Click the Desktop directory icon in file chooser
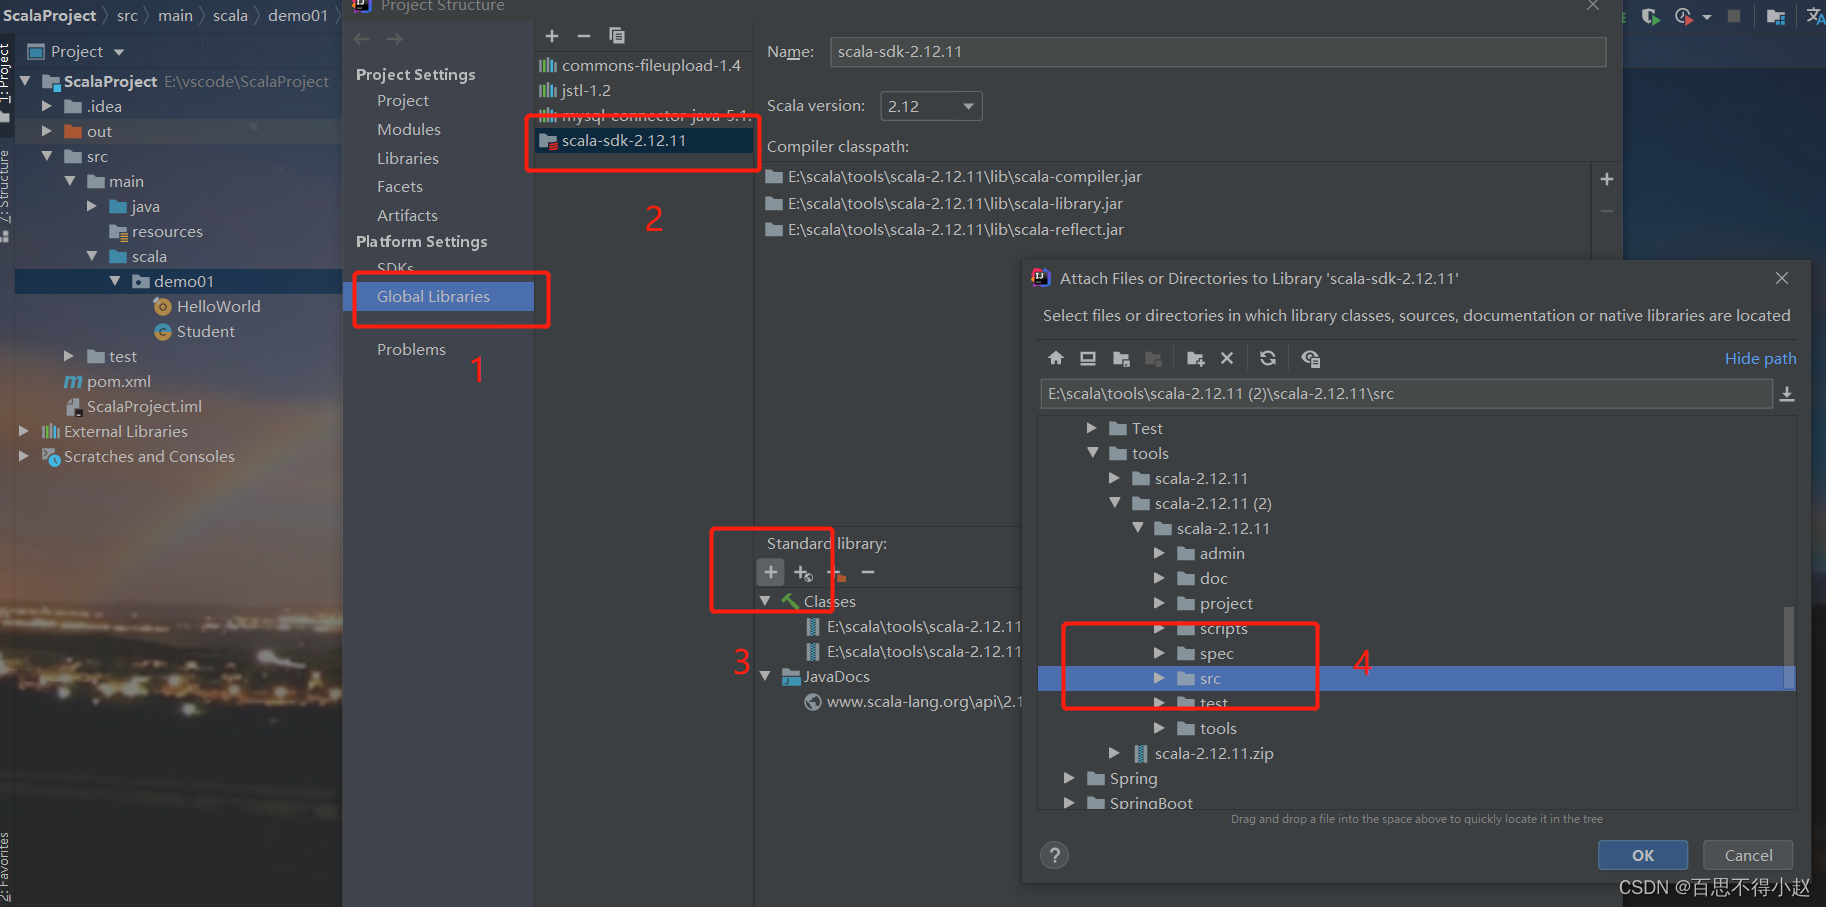The height and width of the screenshot is (907, 1826). tap(1088, 358)
